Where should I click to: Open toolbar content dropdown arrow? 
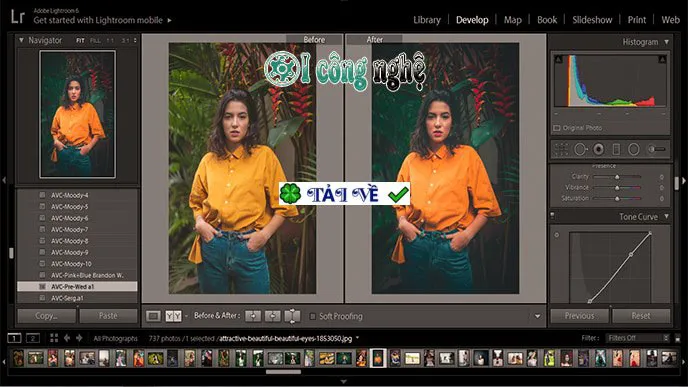coord(538,316)
